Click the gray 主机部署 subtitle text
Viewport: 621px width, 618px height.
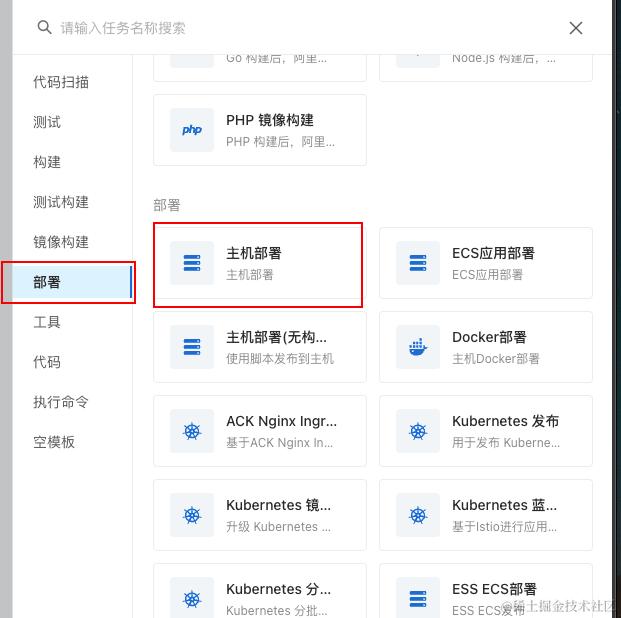(x=250, y=275)
